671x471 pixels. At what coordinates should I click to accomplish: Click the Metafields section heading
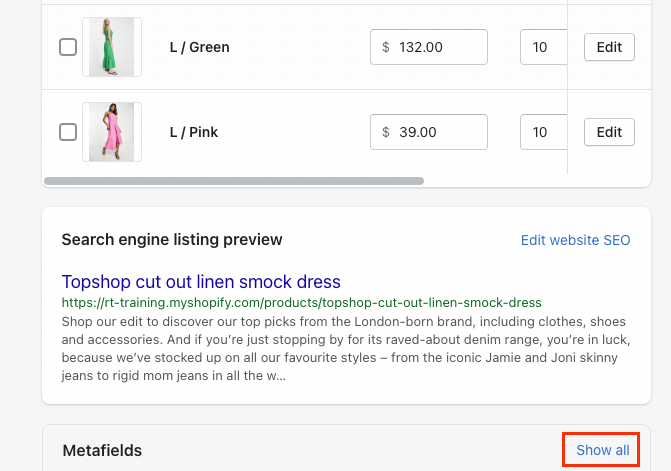point(102,450)
